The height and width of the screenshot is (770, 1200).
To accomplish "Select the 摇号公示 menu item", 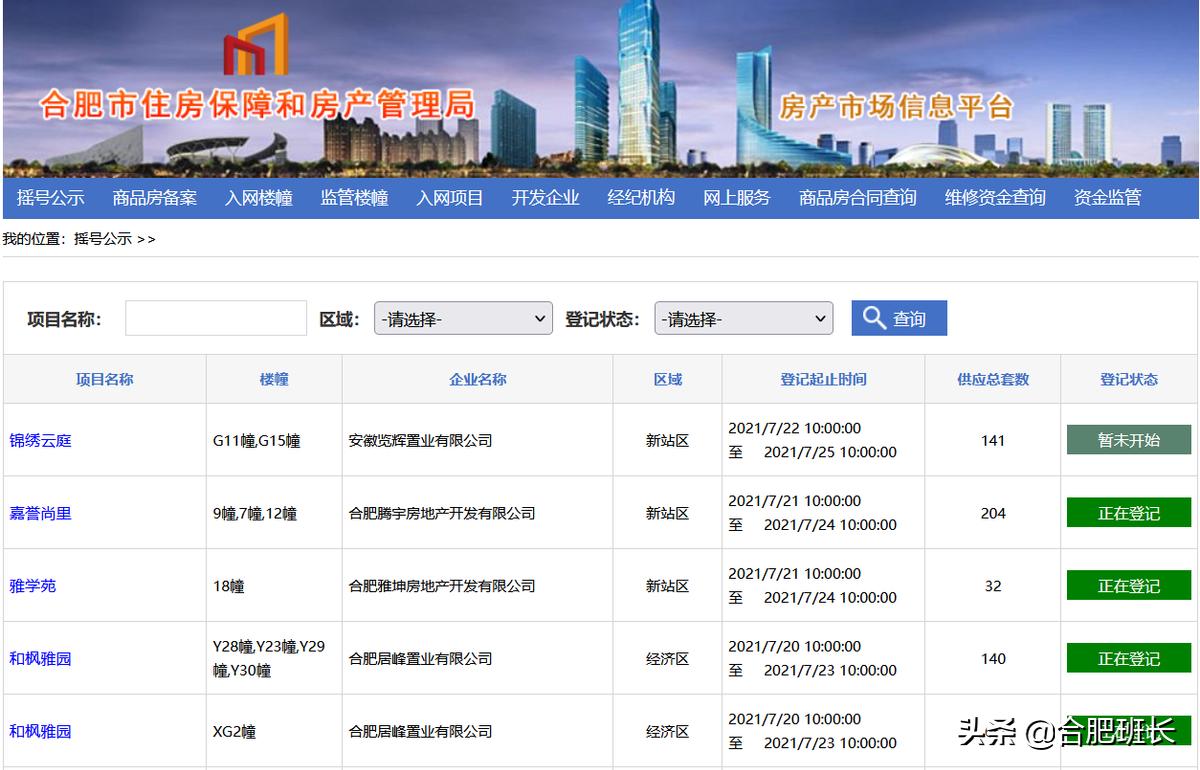I will point(50,197).
